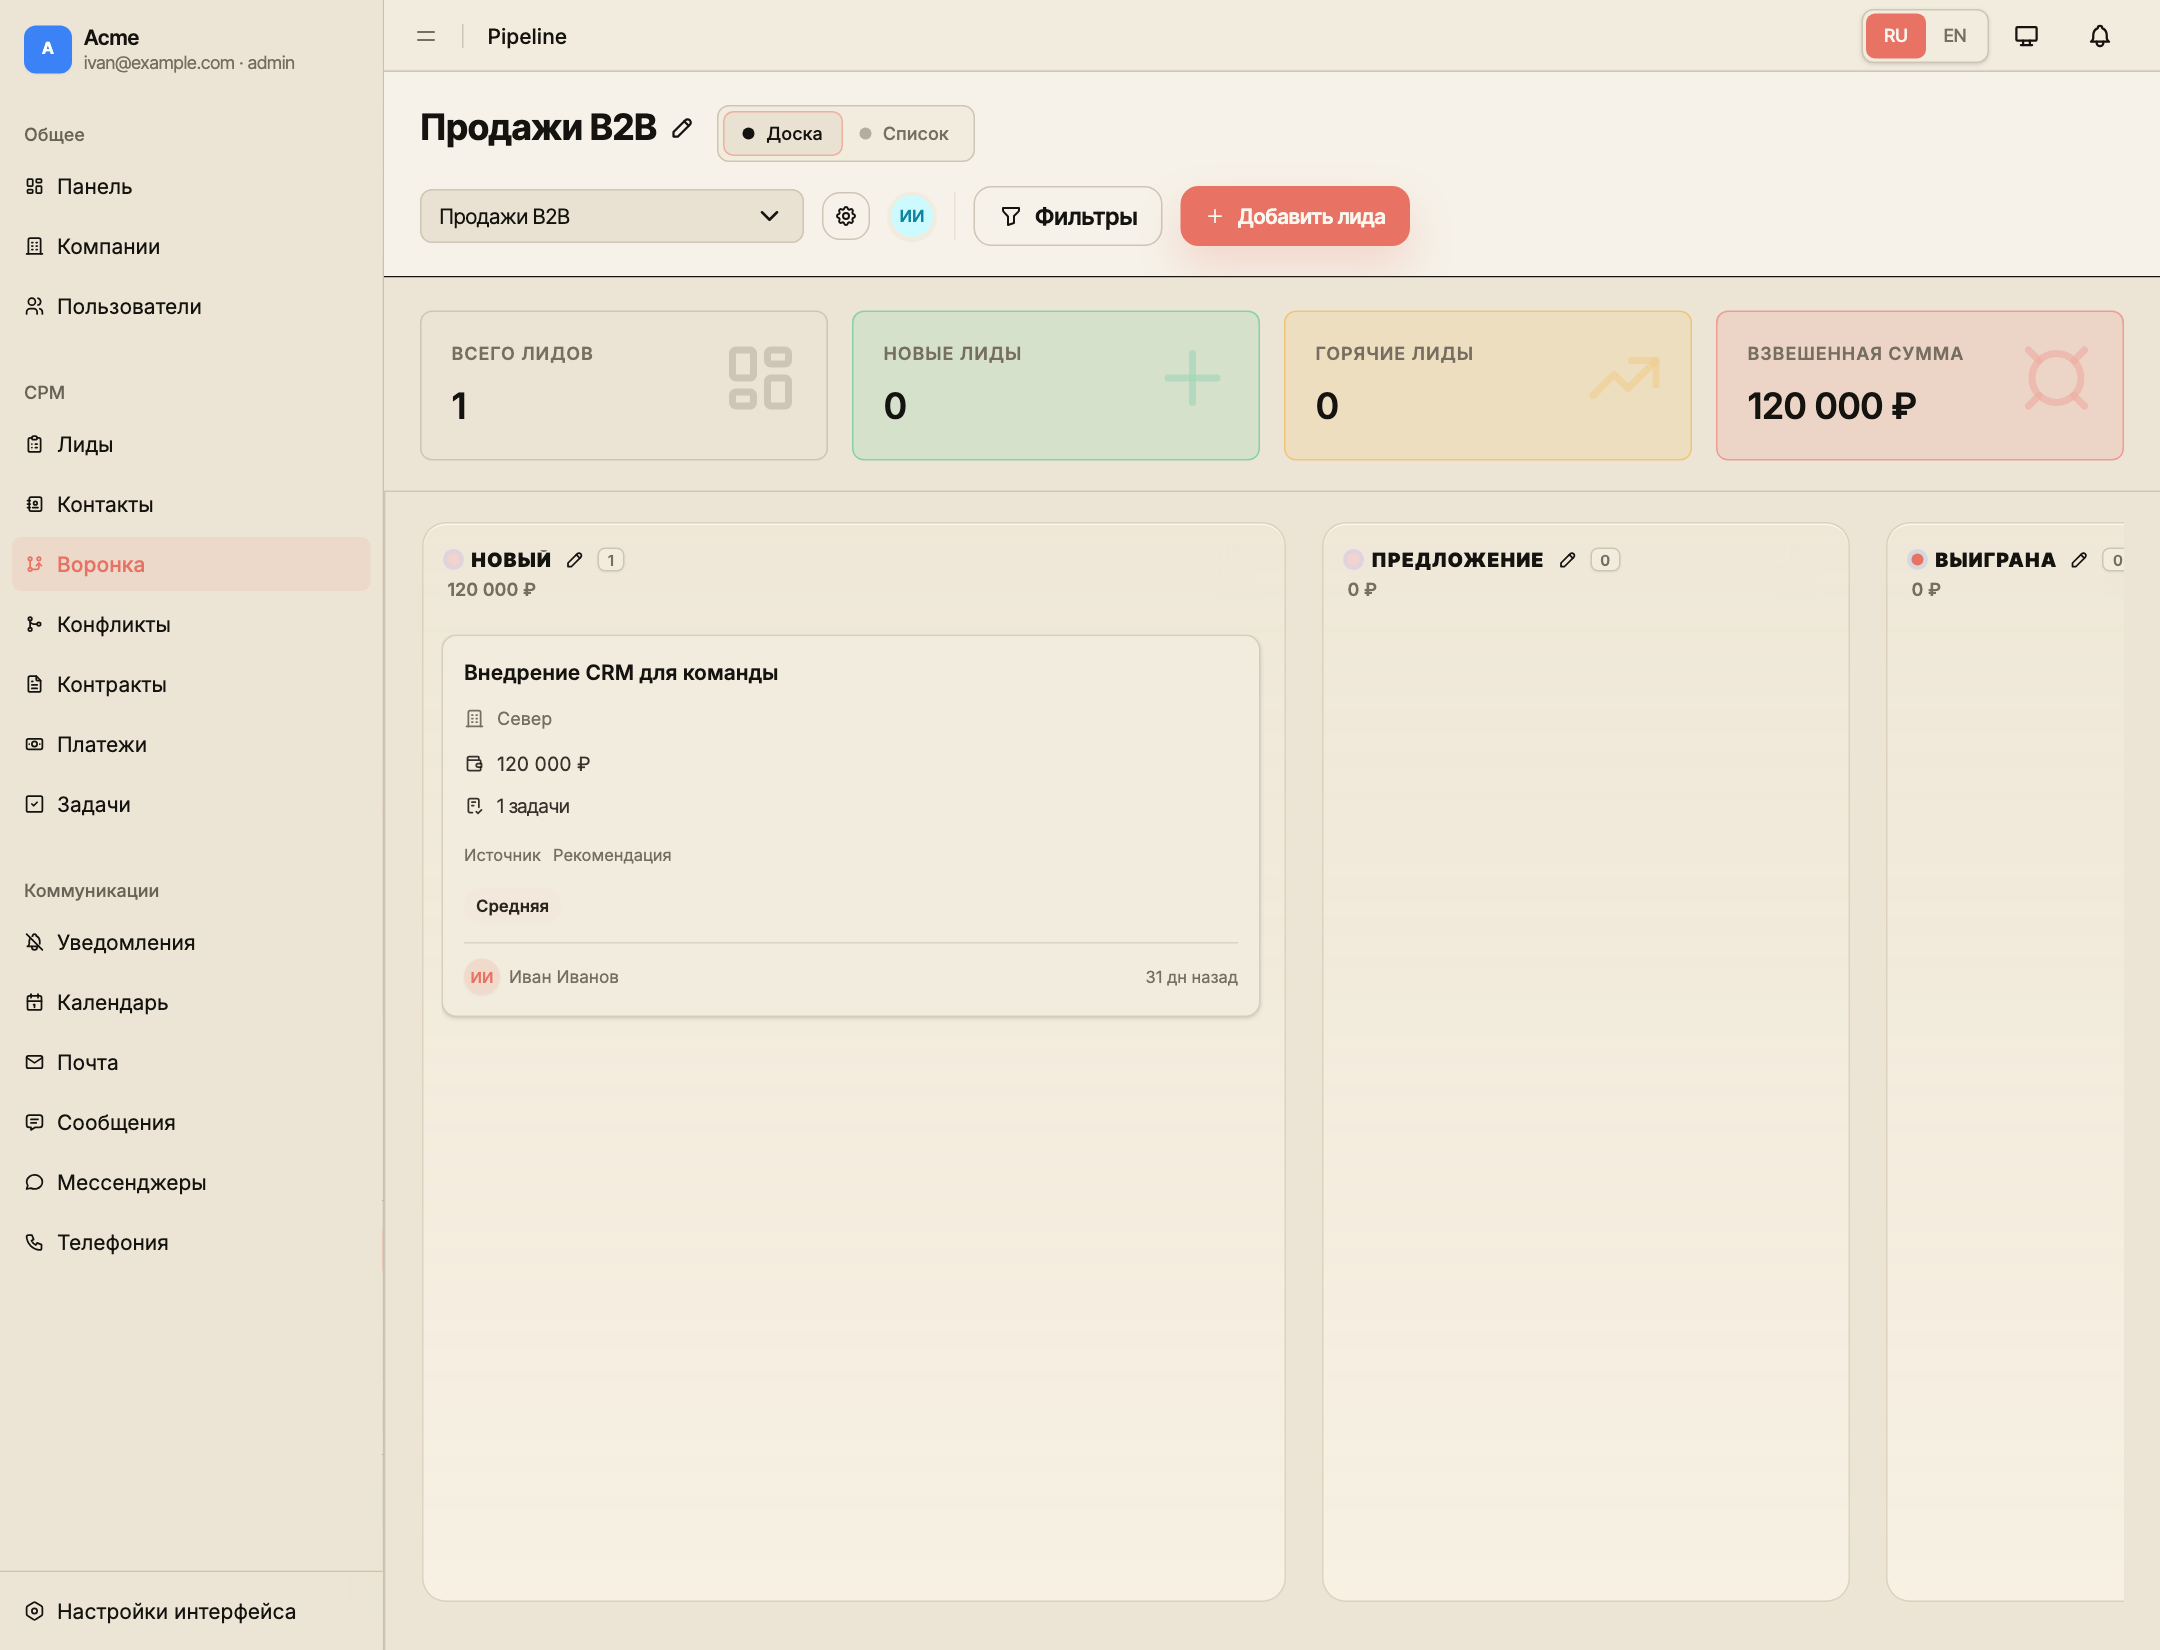The image size is (2160, 1650).
Task: Edit the ПРЕДЛОЖЕНИЕ column name pencil
Action: pos(1567,560)
